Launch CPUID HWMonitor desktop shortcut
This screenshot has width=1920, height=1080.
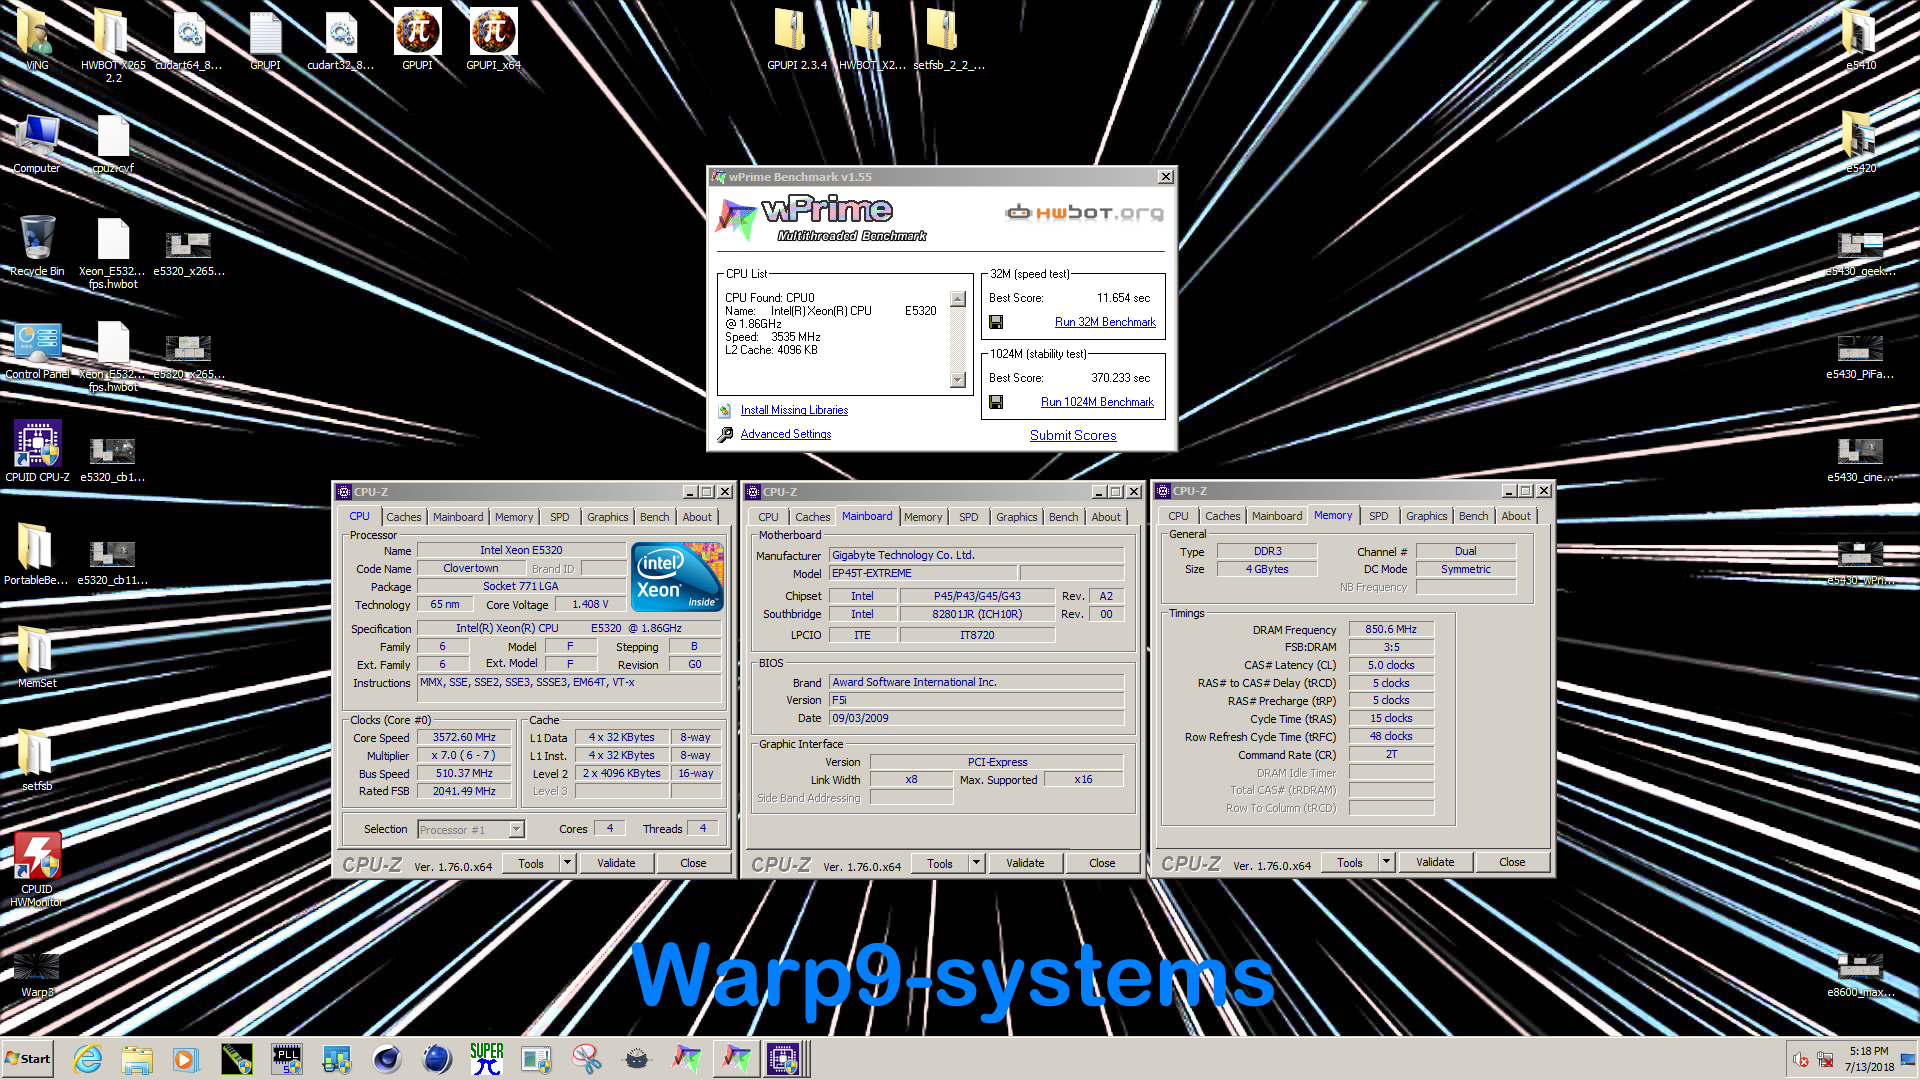(37, 869)
